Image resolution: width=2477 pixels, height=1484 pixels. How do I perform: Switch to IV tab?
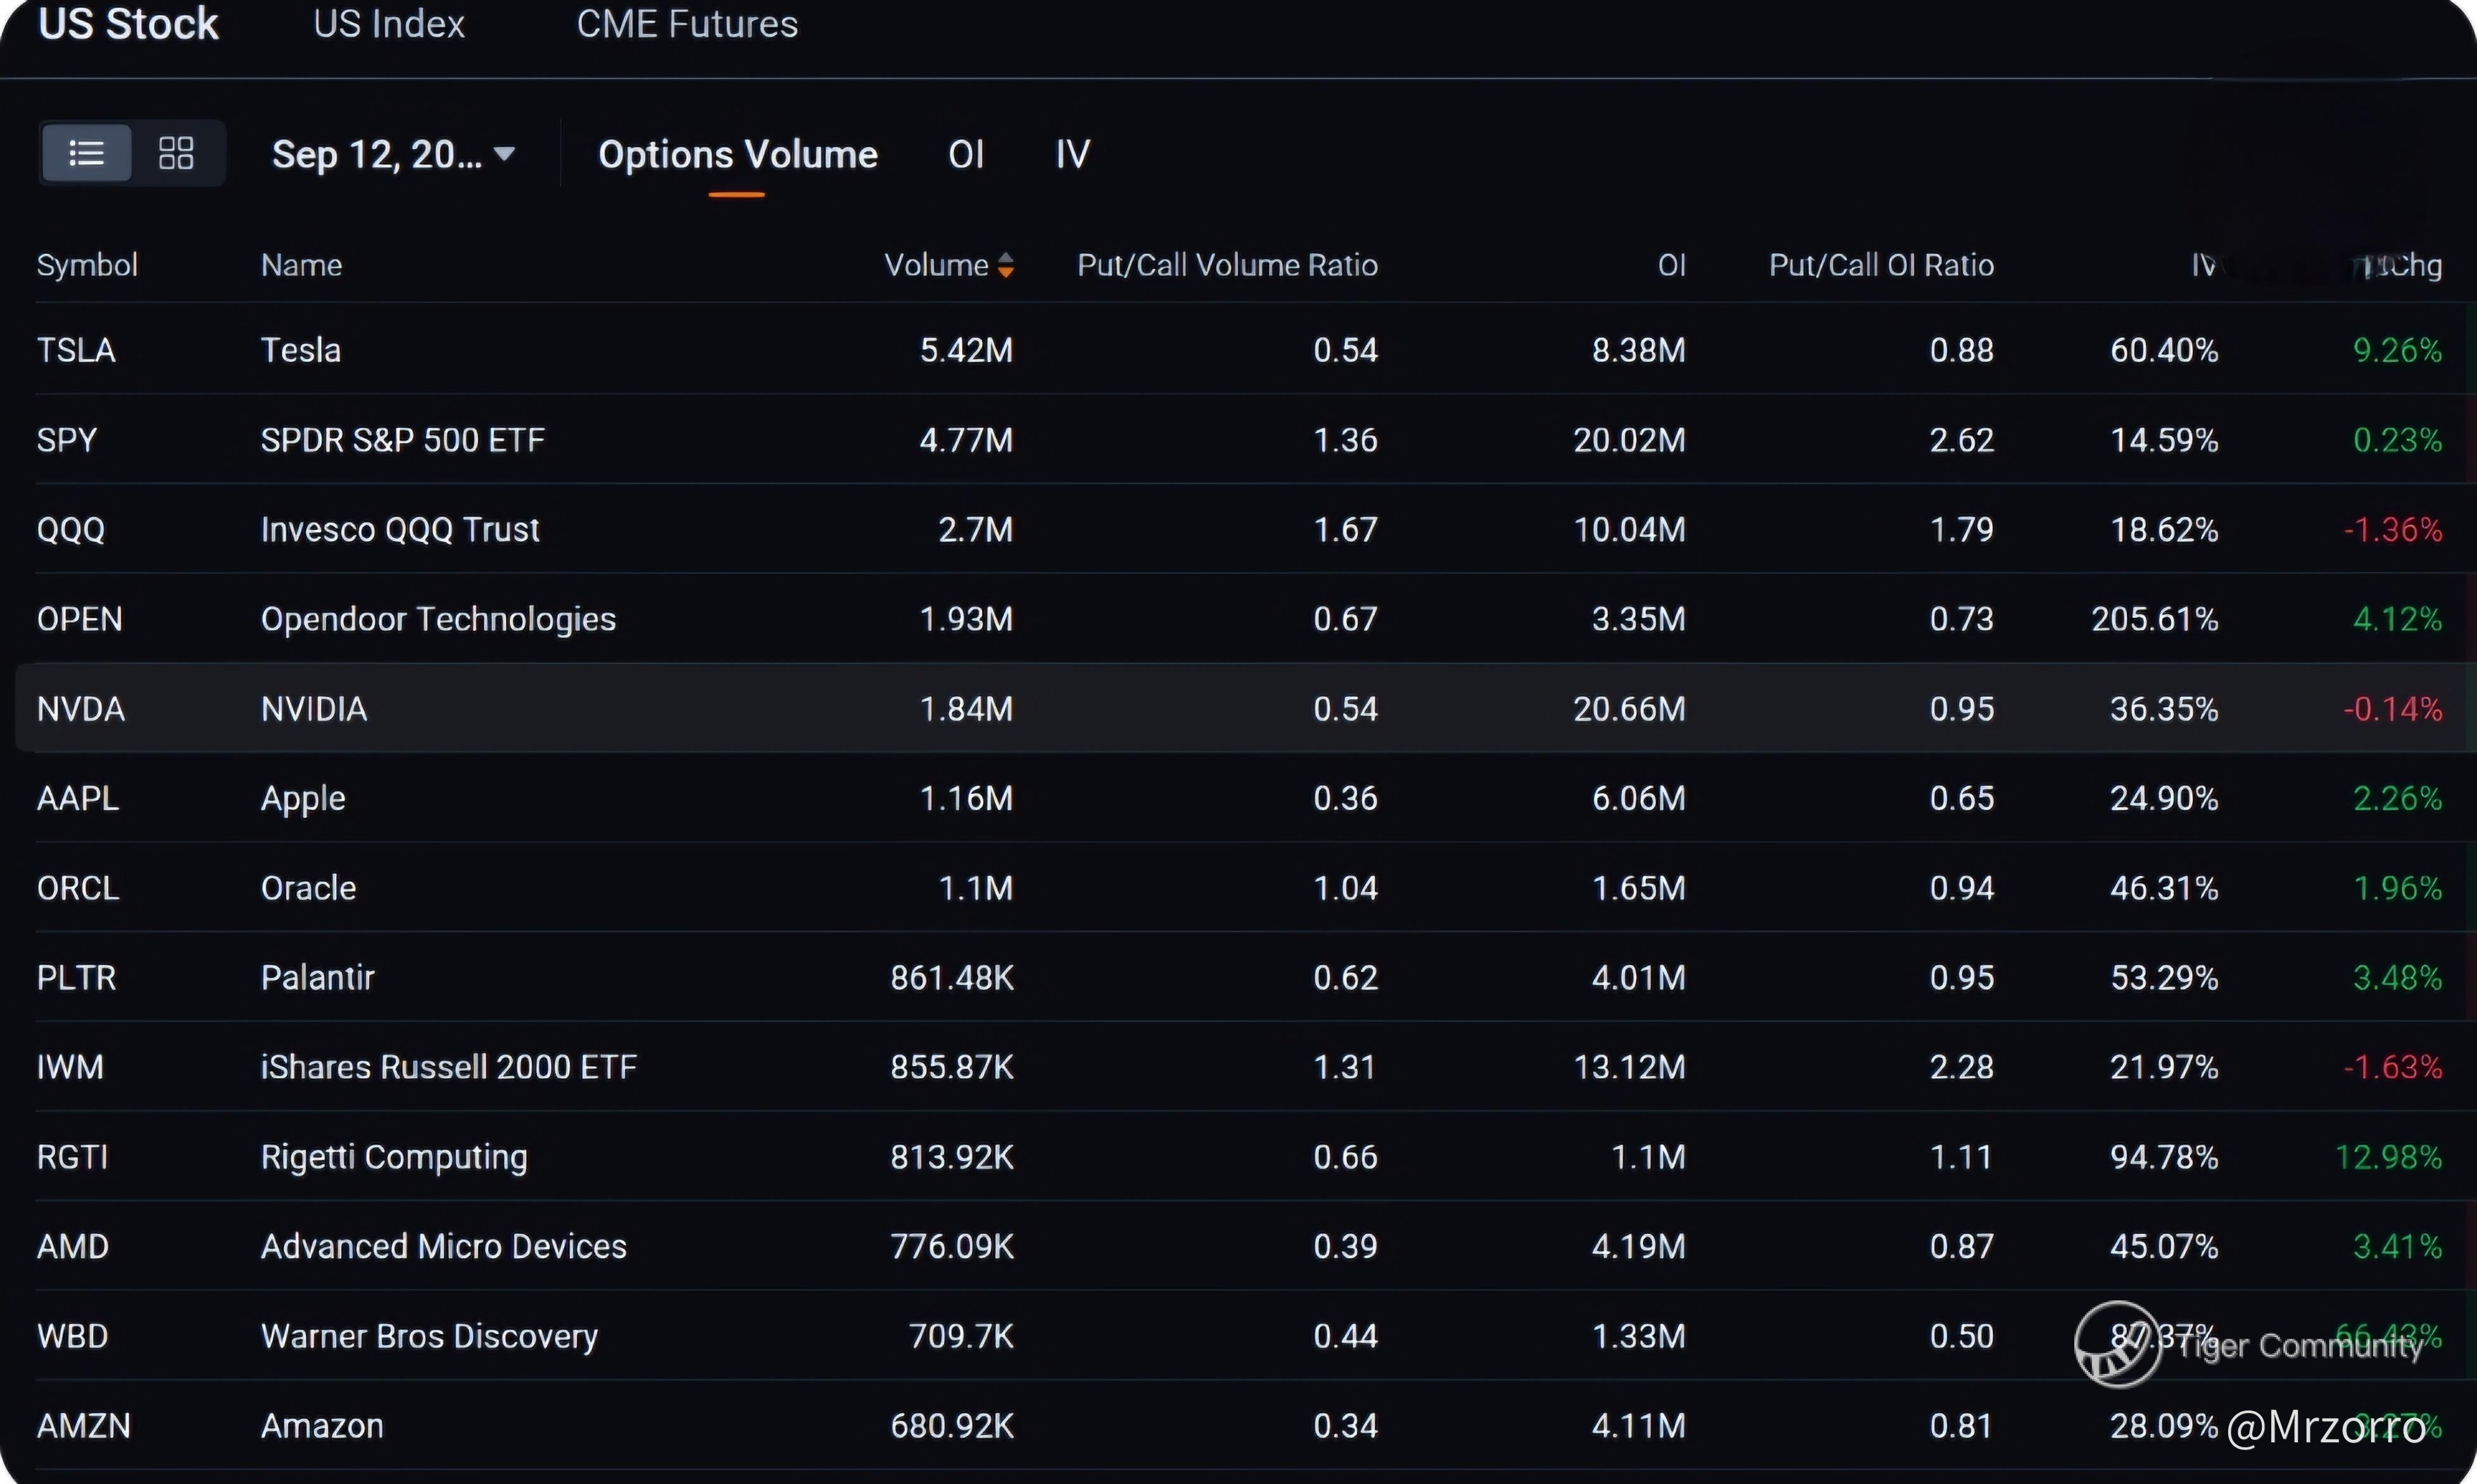tap(1072, 155)
